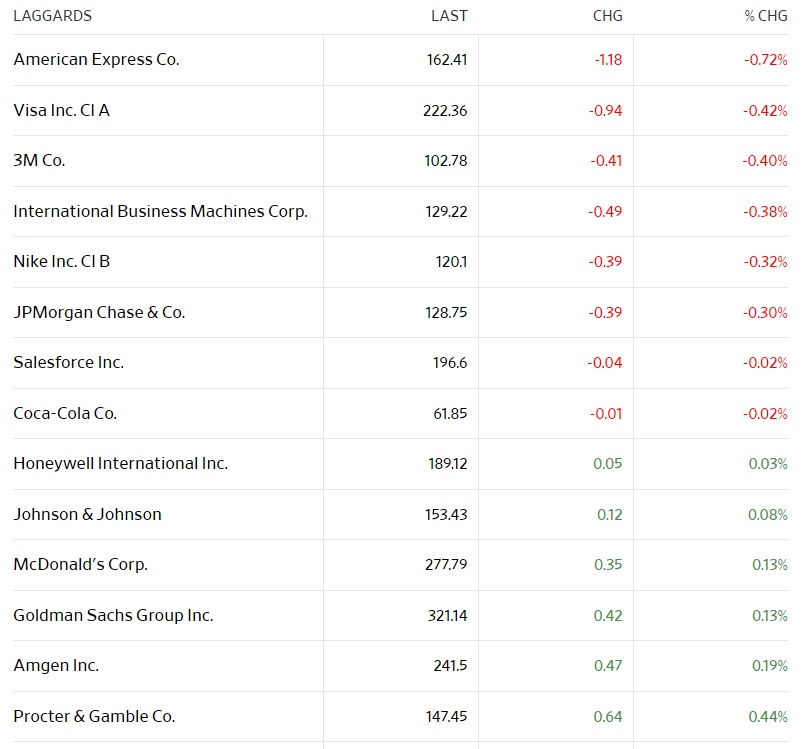This screenshot has height=749, width=803.
Task: Click Salesforce change value -0.04
Action: (605, 362)
